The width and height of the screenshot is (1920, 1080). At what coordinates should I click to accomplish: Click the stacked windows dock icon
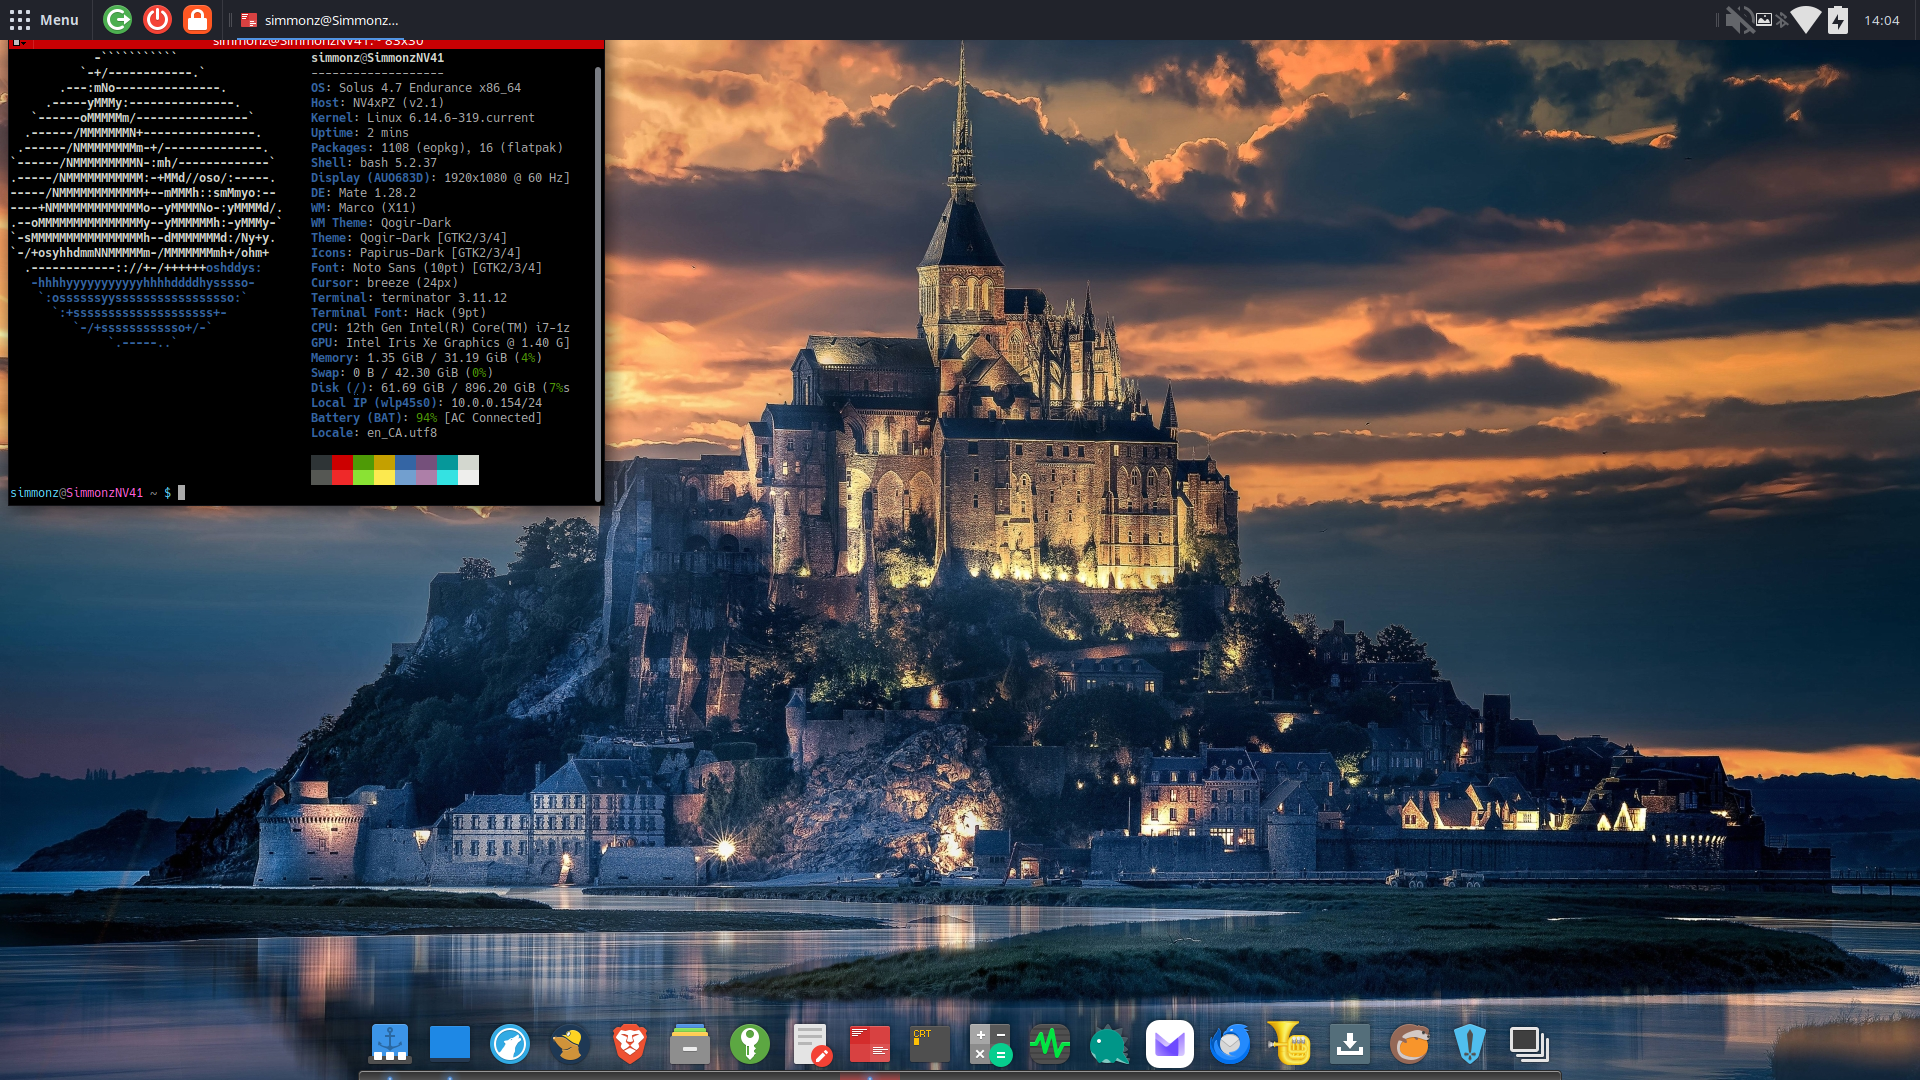click(x=1530, y=1044)
